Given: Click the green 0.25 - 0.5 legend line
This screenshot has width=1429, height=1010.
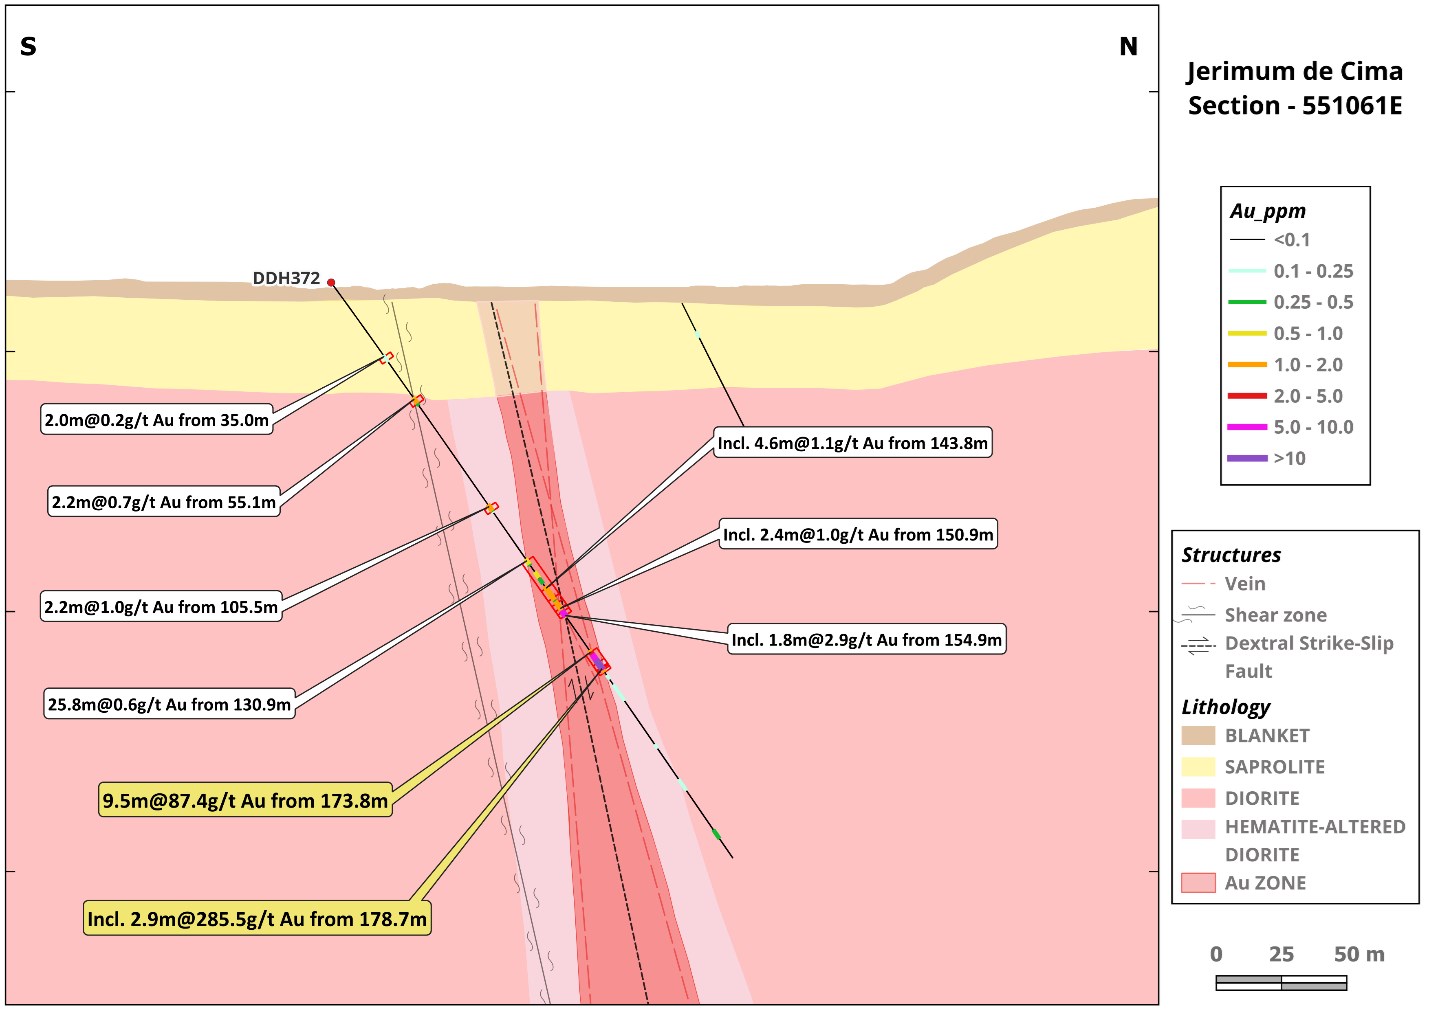Looking at the screenshot, I should point(1247,302).
